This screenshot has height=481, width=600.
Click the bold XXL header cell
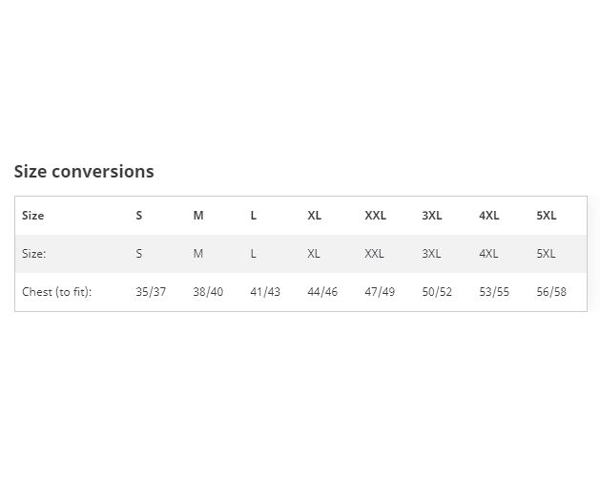point(375,215)
